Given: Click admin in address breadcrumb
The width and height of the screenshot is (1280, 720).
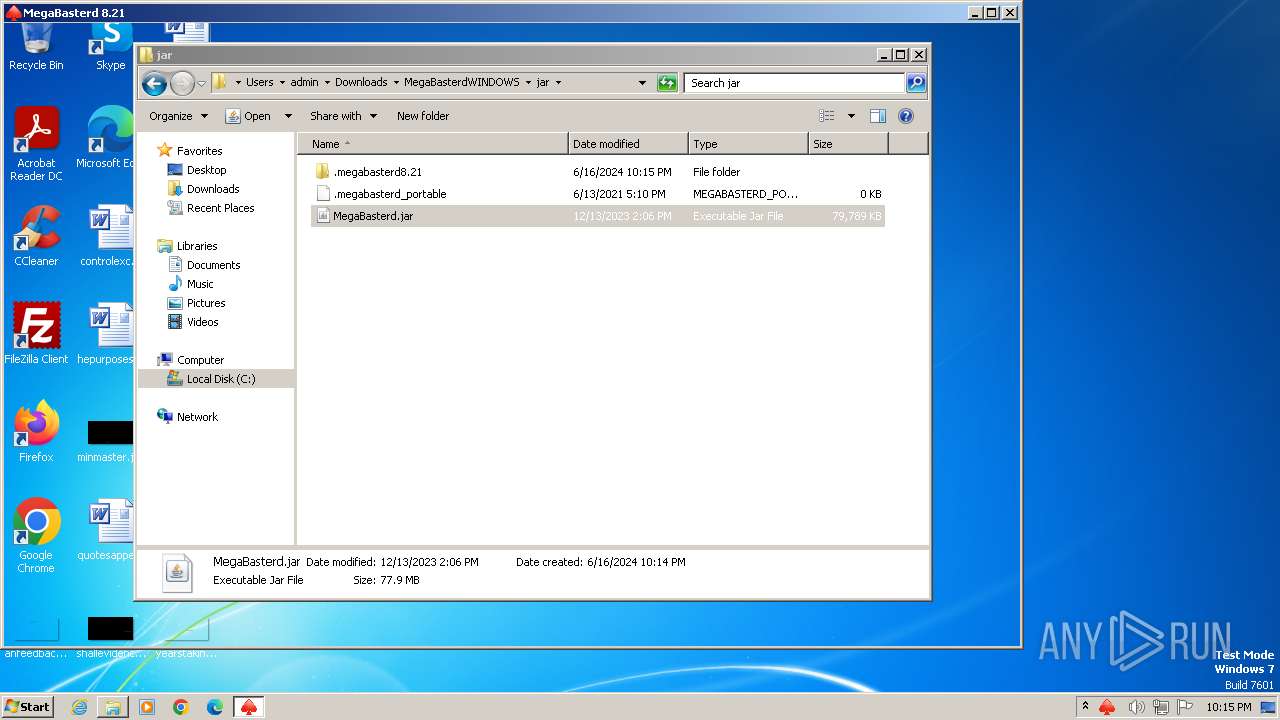Looking at the screenshot, I should coord(304,83).
